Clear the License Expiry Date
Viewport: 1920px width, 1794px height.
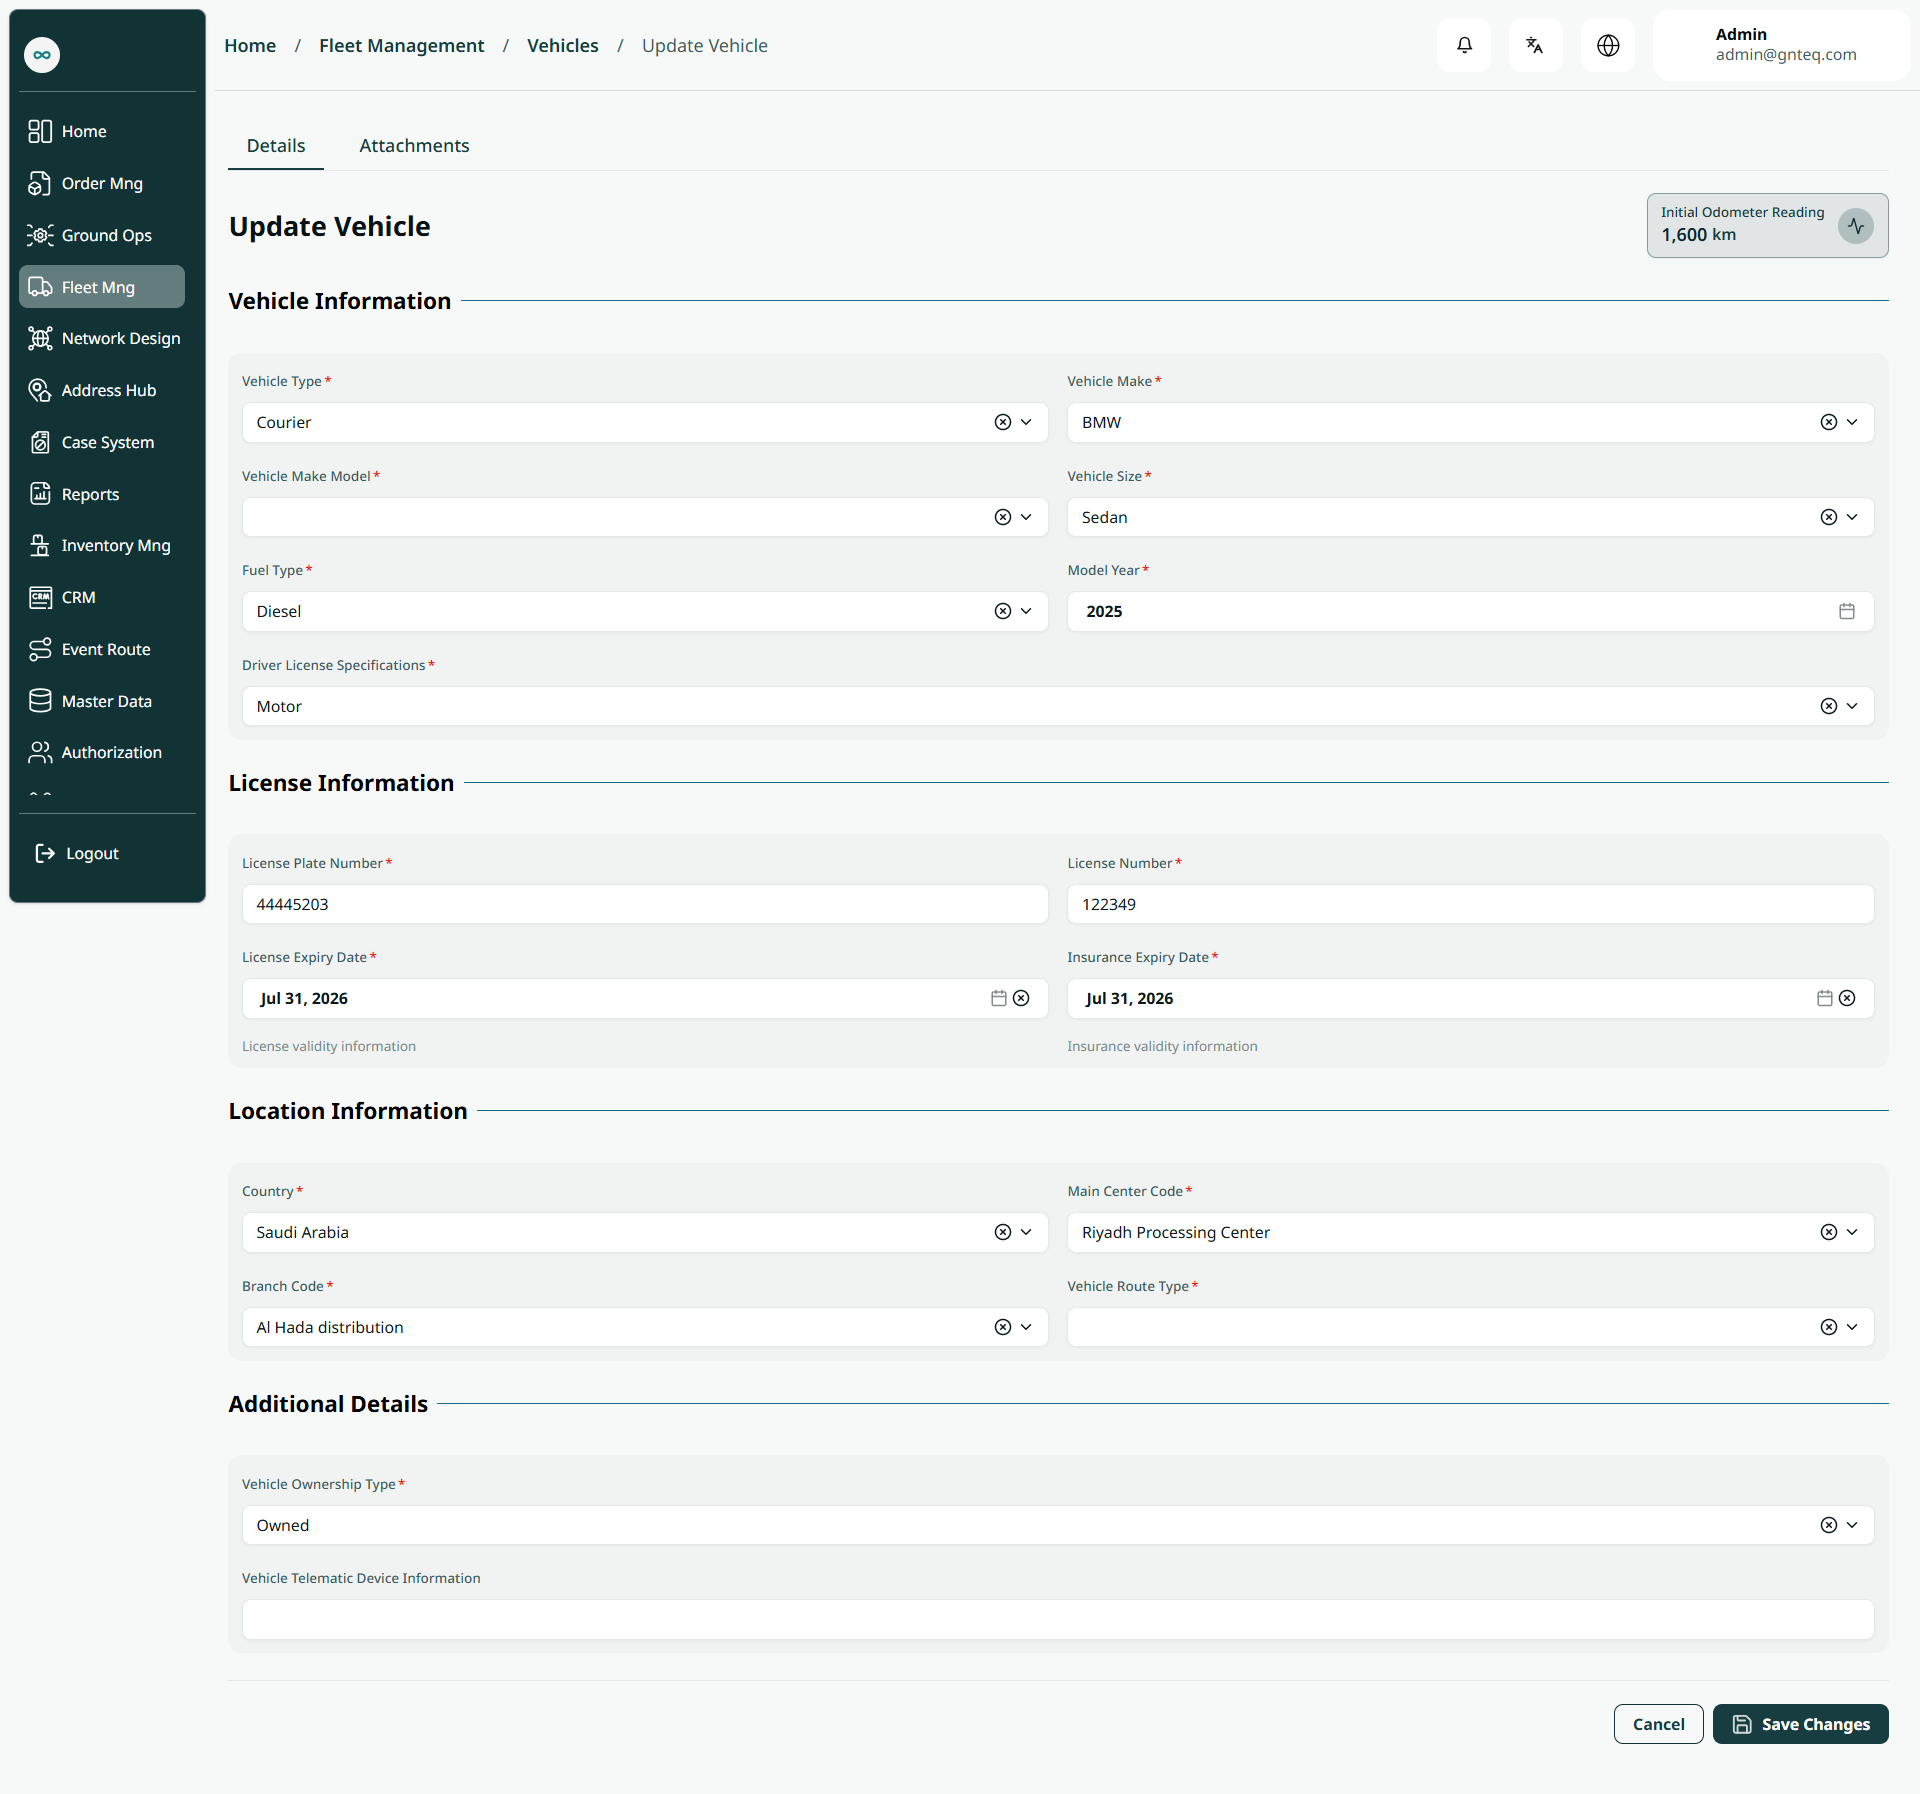pyautogui.click(x=1021, y=998)
